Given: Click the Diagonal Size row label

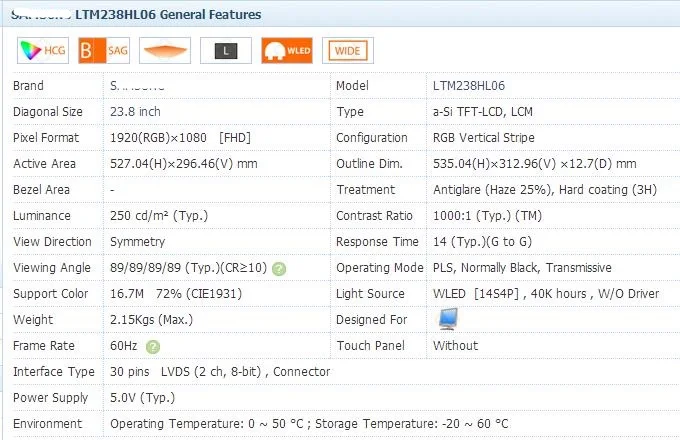Looking at the screenshot, I should coord(48,112).
